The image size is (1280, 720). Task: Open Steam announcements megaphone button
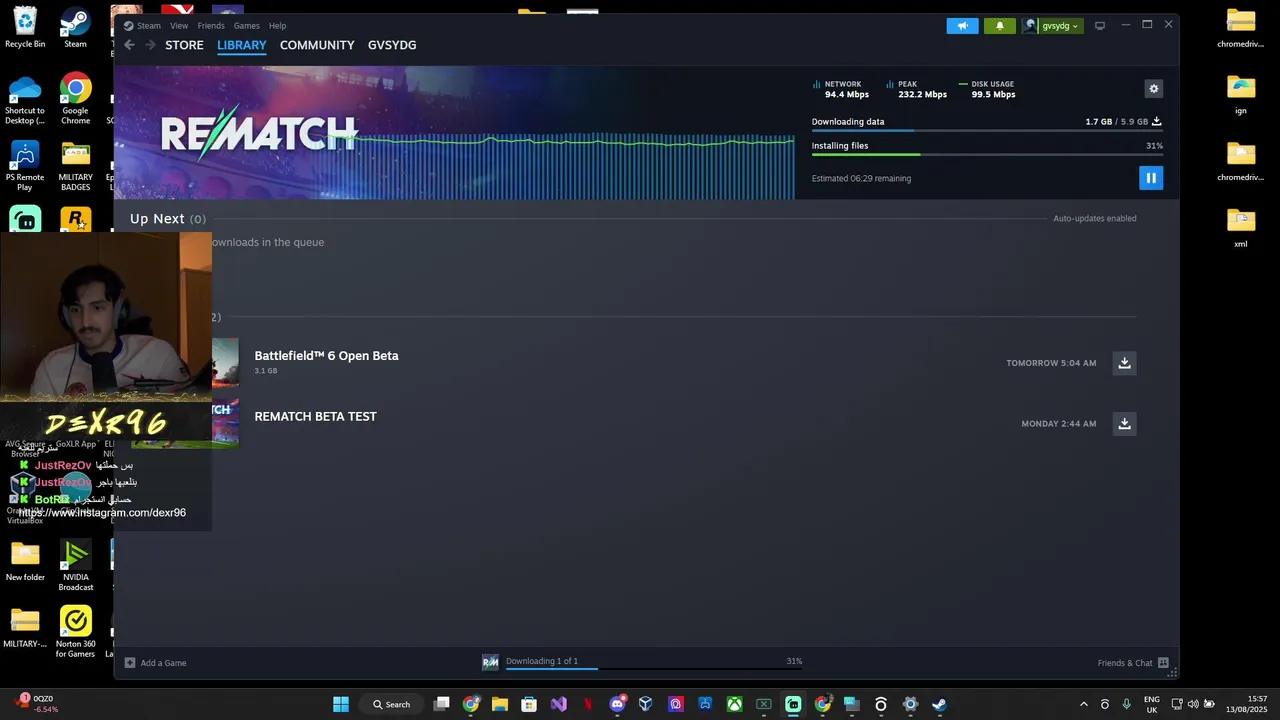tap(962, 26)
